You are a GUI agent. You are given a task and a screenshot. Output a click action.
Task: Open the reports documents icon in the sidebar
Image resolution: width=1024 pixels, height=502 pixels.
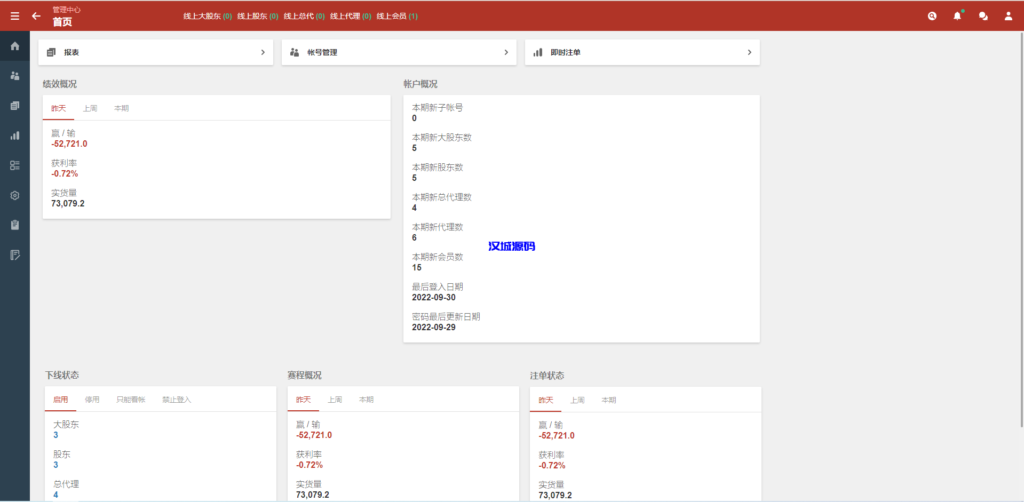click(15, 106)
